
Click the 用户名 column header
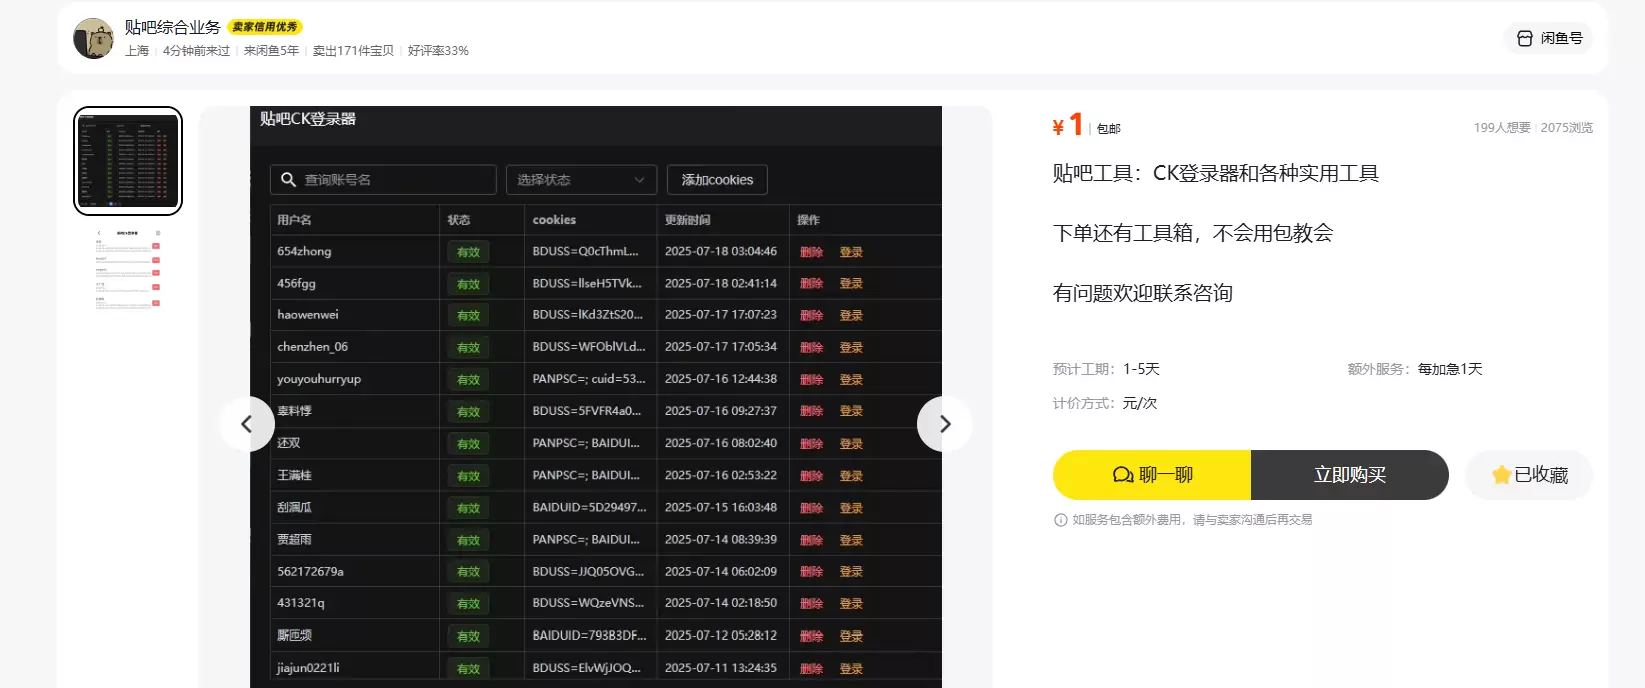(x=294, y=220)
